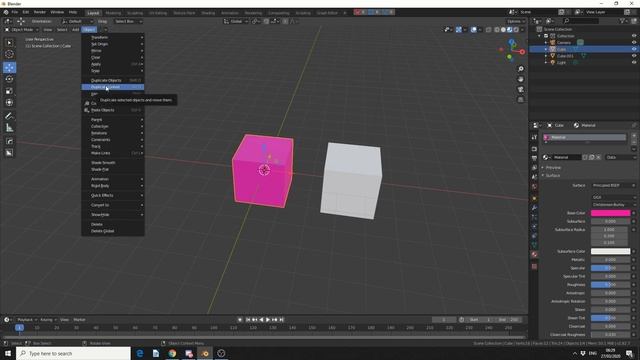Image resolution: width=640 pixels, height=360 pixels.
Task: Open Chrome from the taskbar
Action: point(172,353)
